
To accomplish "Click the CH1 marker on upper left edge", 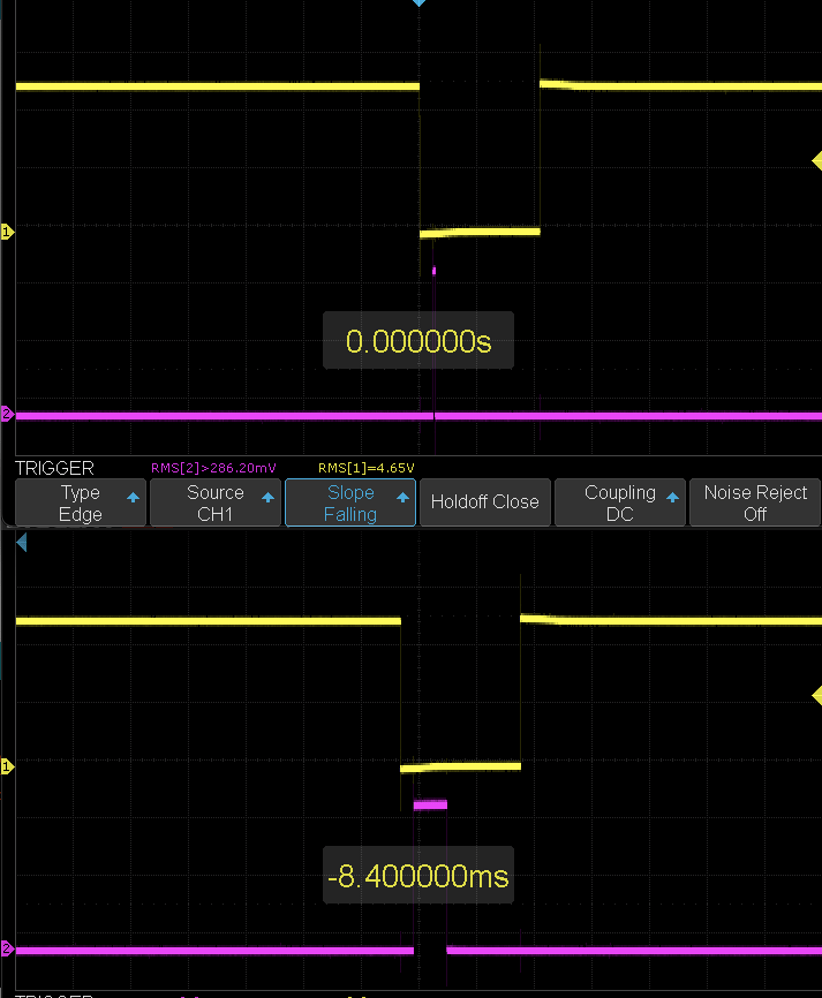I will pos(7,230).
